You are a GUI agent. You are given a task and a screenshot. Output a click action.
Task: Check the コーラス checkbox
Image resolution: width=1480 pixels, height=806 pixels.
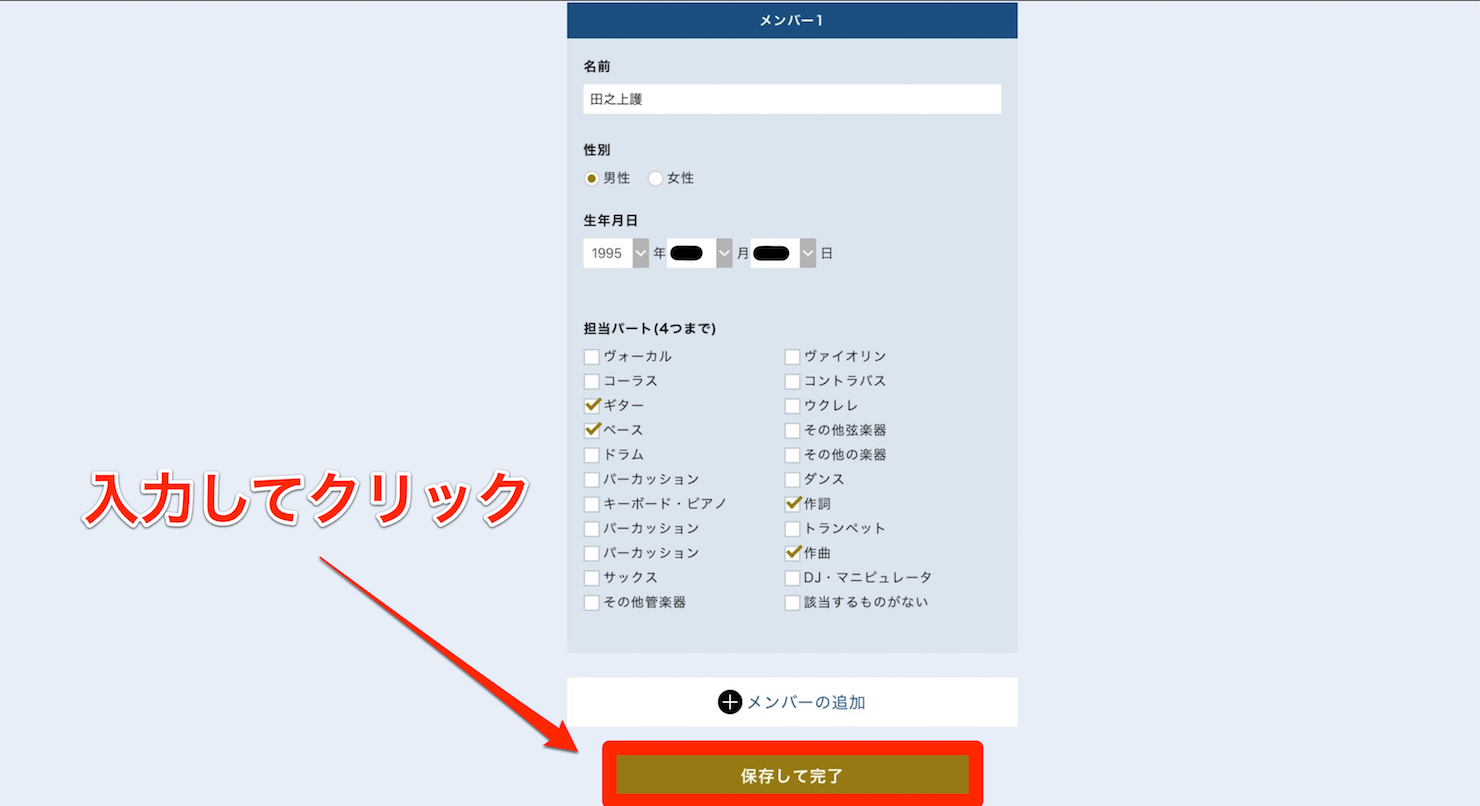[x=592, y=381]
